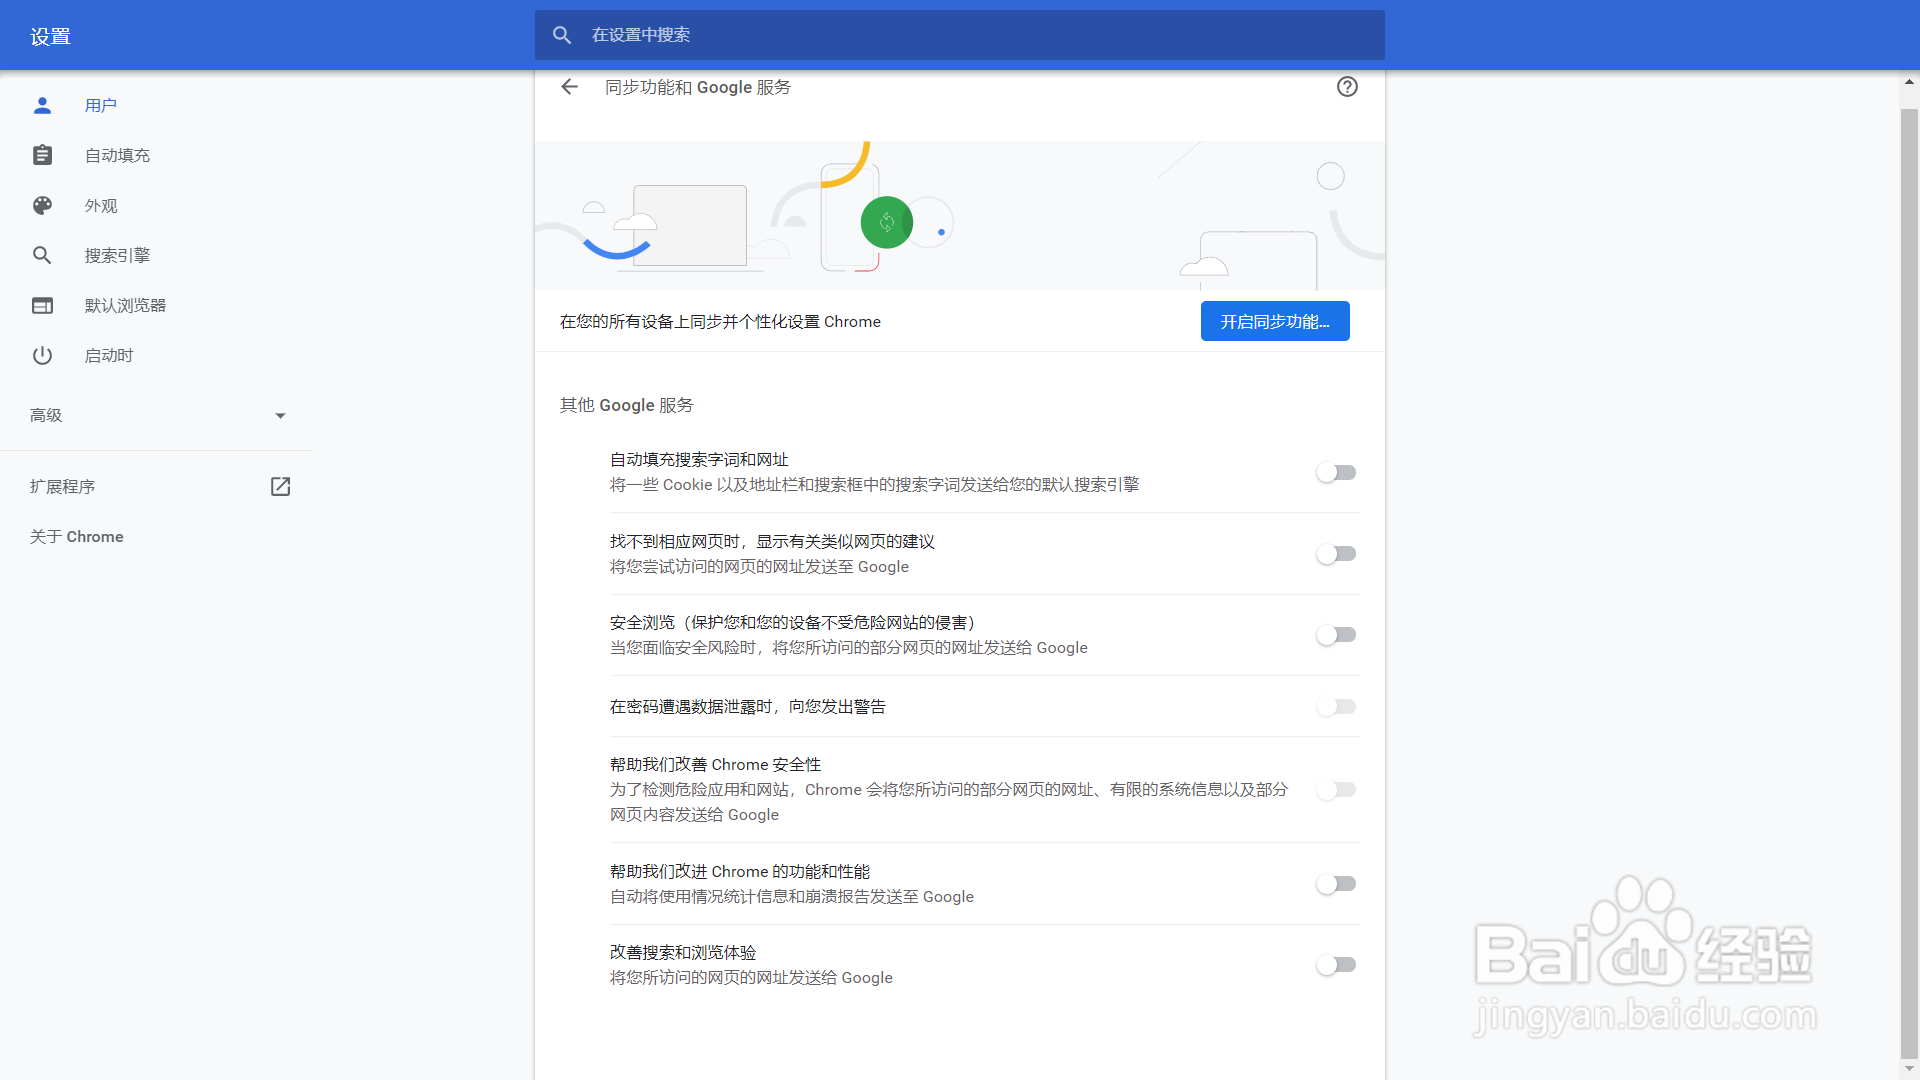The height and width of the screenshot is (1080, 1920).
Task: Click the 外观 palette icon
Action: (x=42, y=205)
